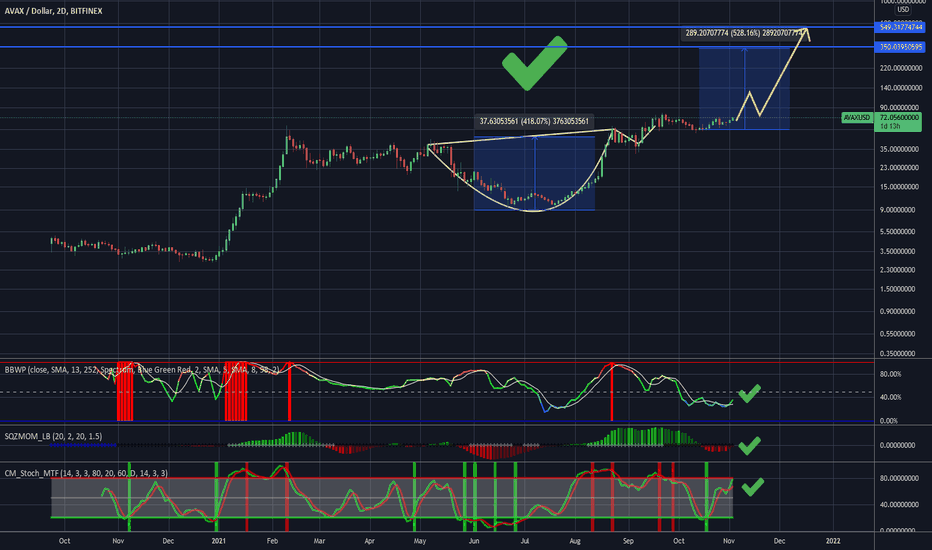Screen dimensions: 932x550
Task: Click the 0.00% value on BBWP axis
Action: pos(890,421)
